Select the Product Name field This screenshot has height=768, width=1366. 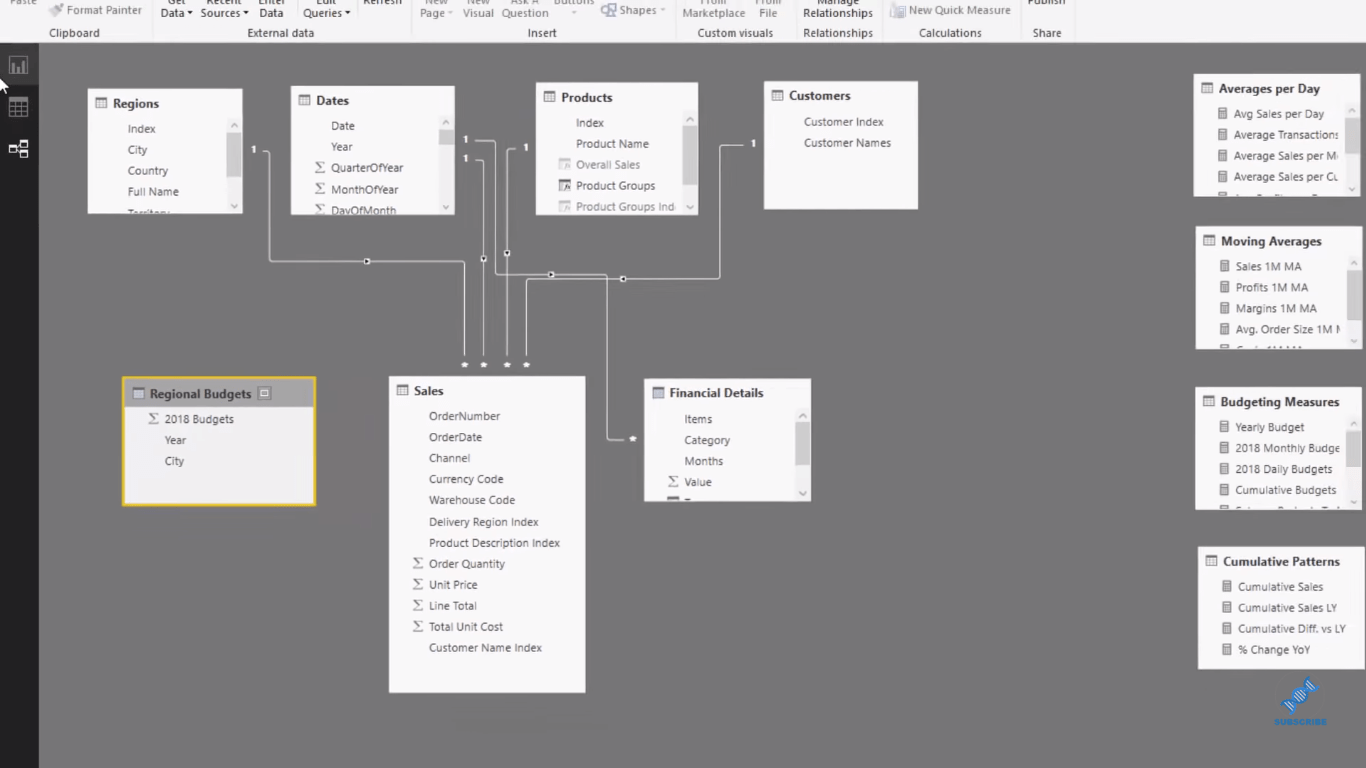pyautogui.click(x=612, y=144)
